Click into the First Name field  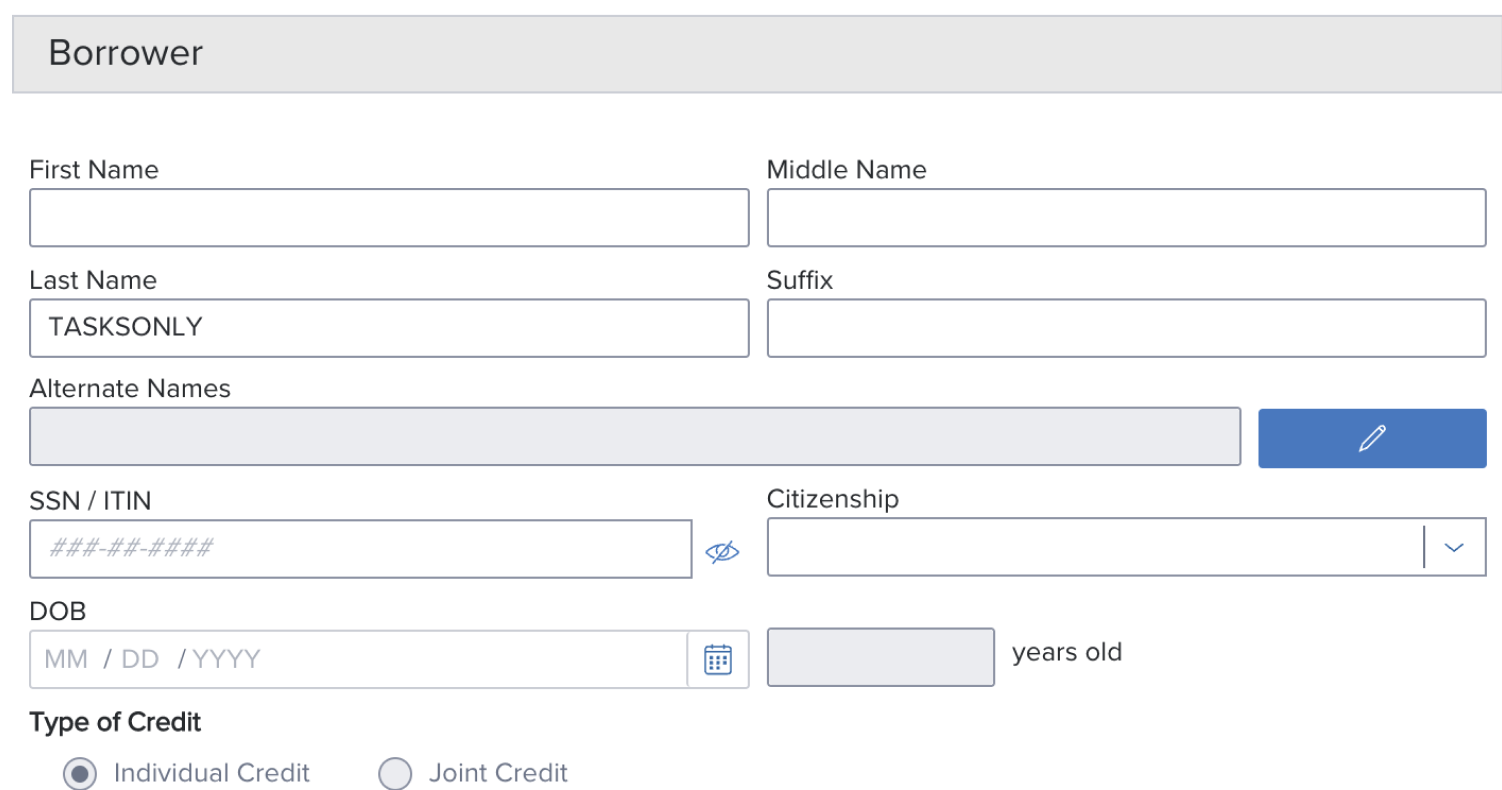389,218
